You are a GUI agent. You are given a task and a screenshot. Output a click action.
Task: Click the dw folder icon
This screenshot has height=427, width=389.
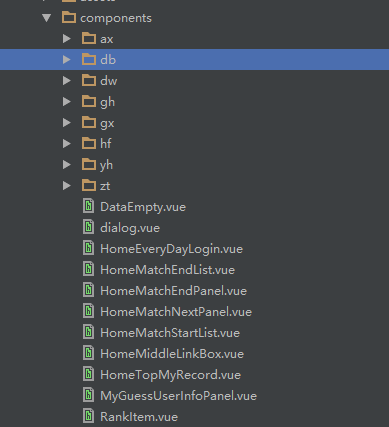tap(89, 80)
